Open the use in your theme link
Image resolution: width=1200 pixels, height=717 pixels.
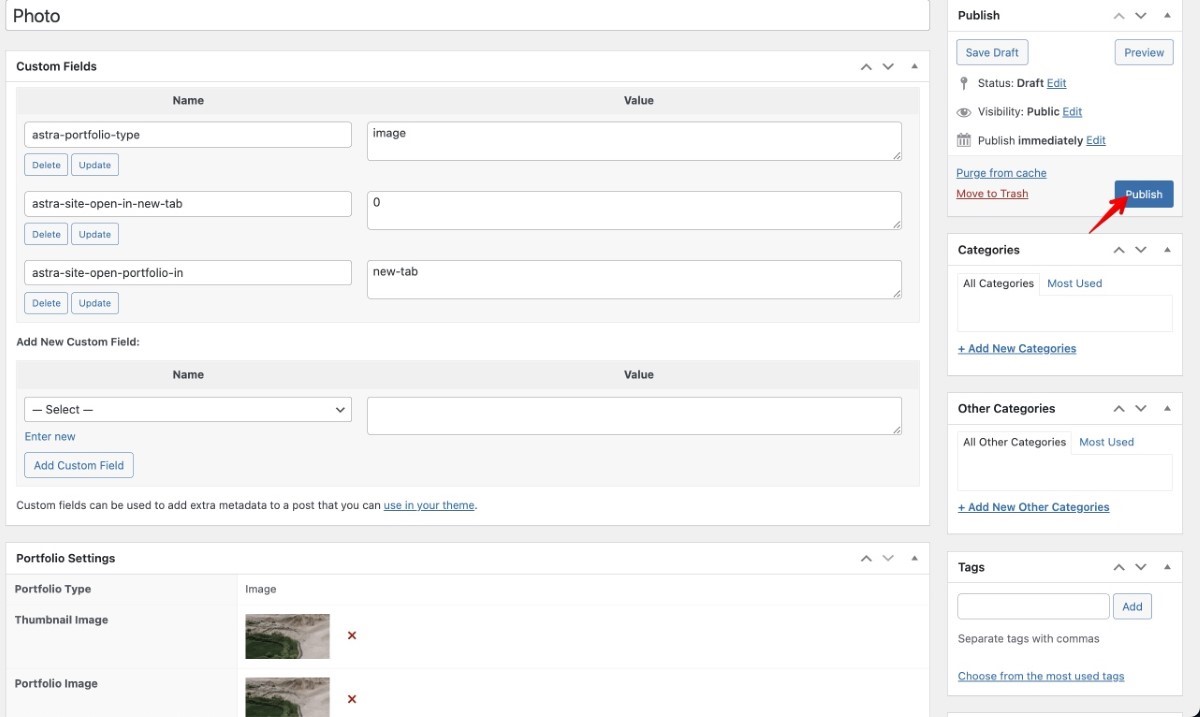(x=429, y=506)
